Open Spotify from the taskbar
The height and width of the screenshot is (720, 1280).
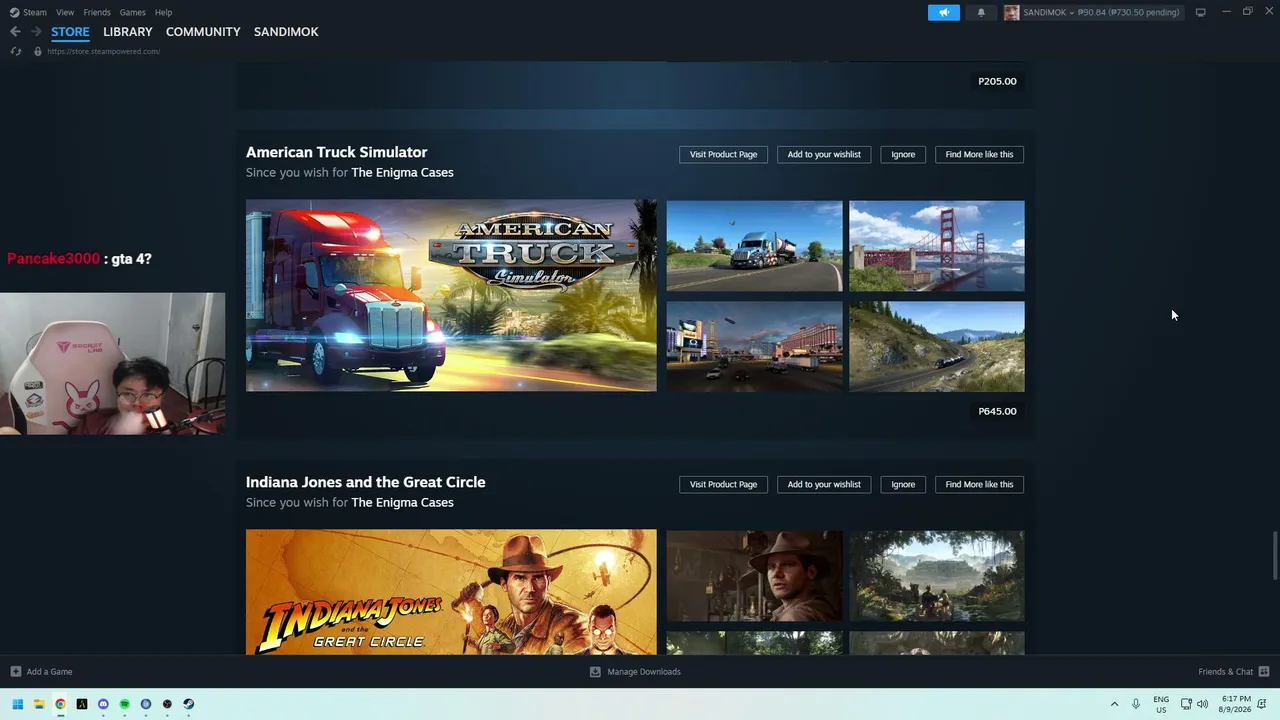coord(124,704)
